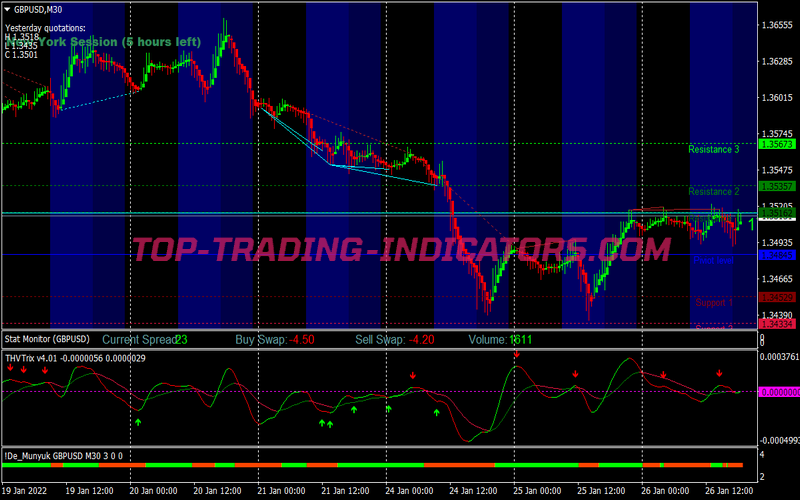The width and height of the screenshot is (800, 500).
Task: Select the rightmost green up arrow in THVTrix
Action: [x=436, y=412]
